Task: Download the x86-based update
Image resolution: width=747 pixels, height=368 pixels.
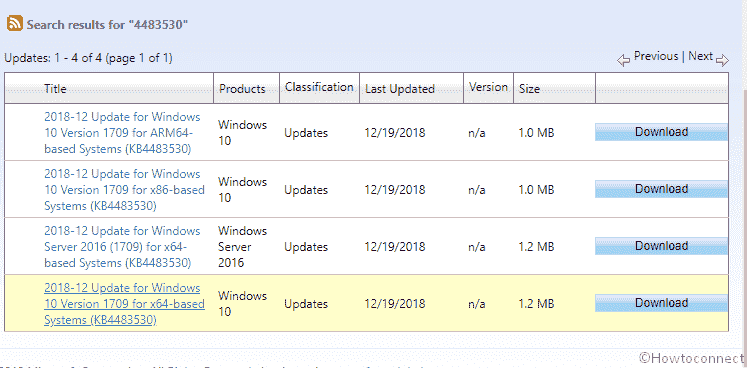Action: click(661, 189)
